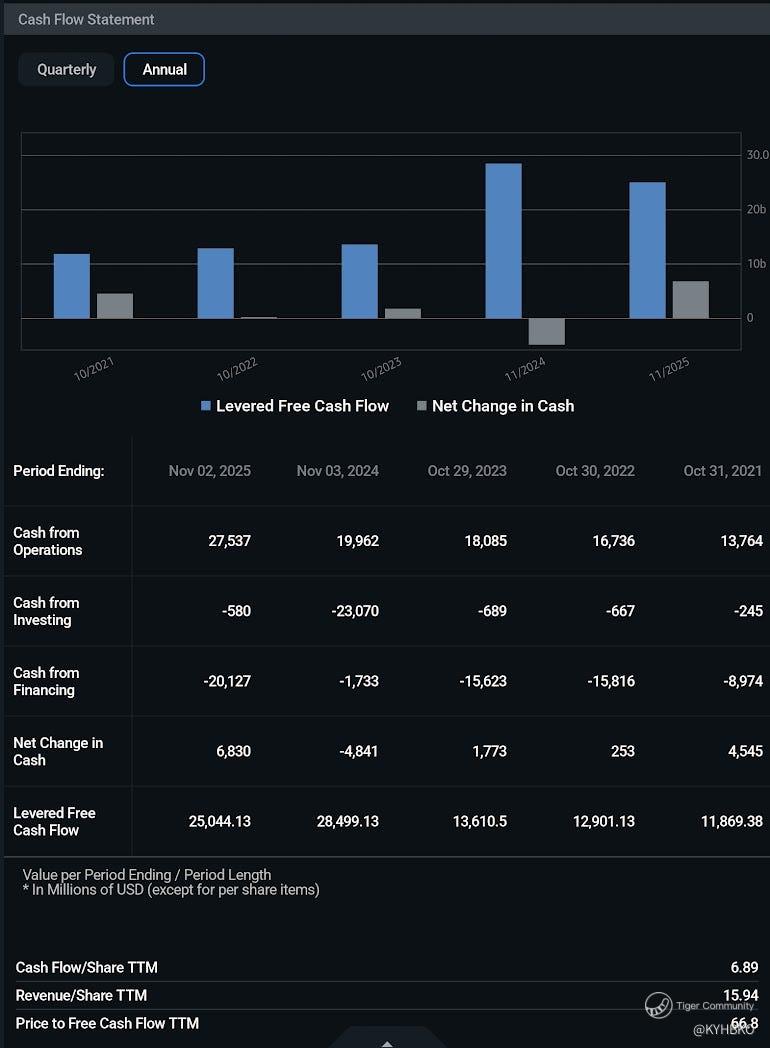Click the -23,070 cash from investing value
Image resolution: width=770 pixels, height=1048 pixels.
point(355,611)
